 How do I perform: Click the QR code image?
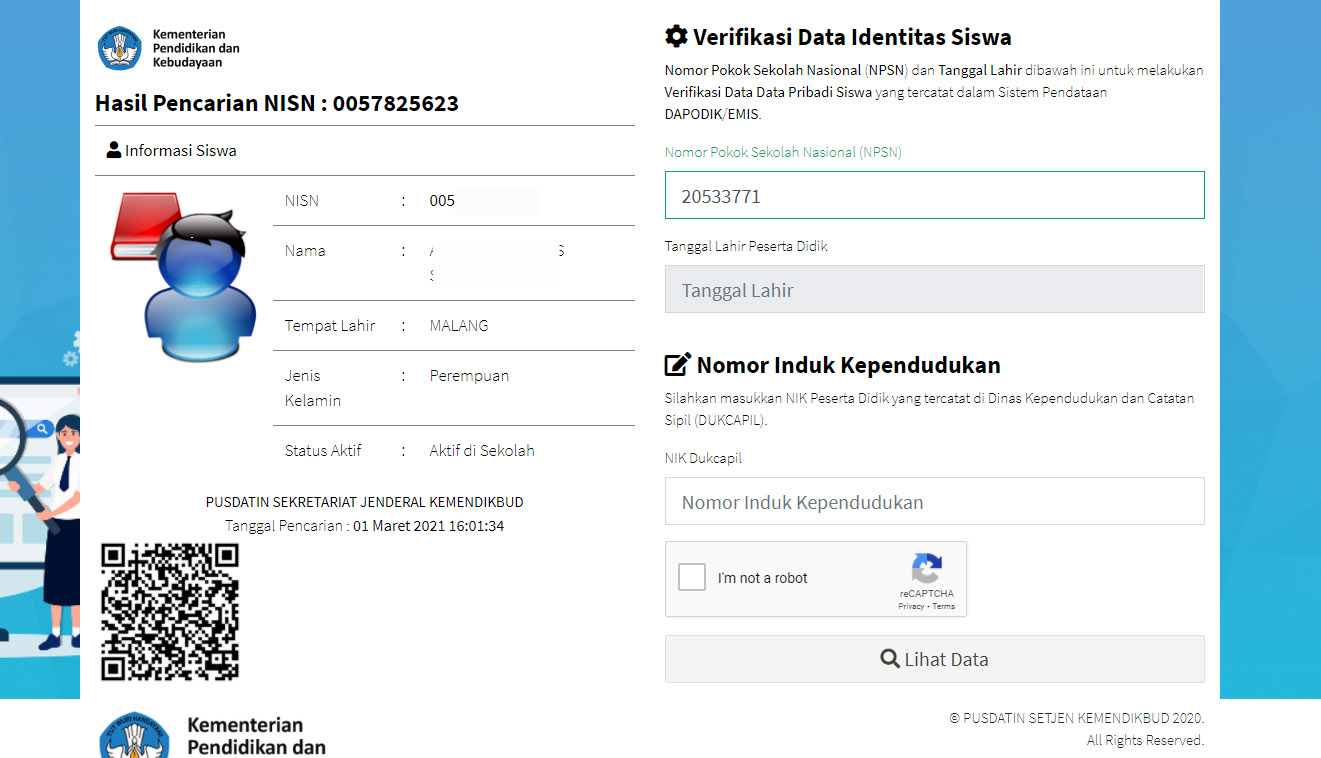[x=170, y=611]
